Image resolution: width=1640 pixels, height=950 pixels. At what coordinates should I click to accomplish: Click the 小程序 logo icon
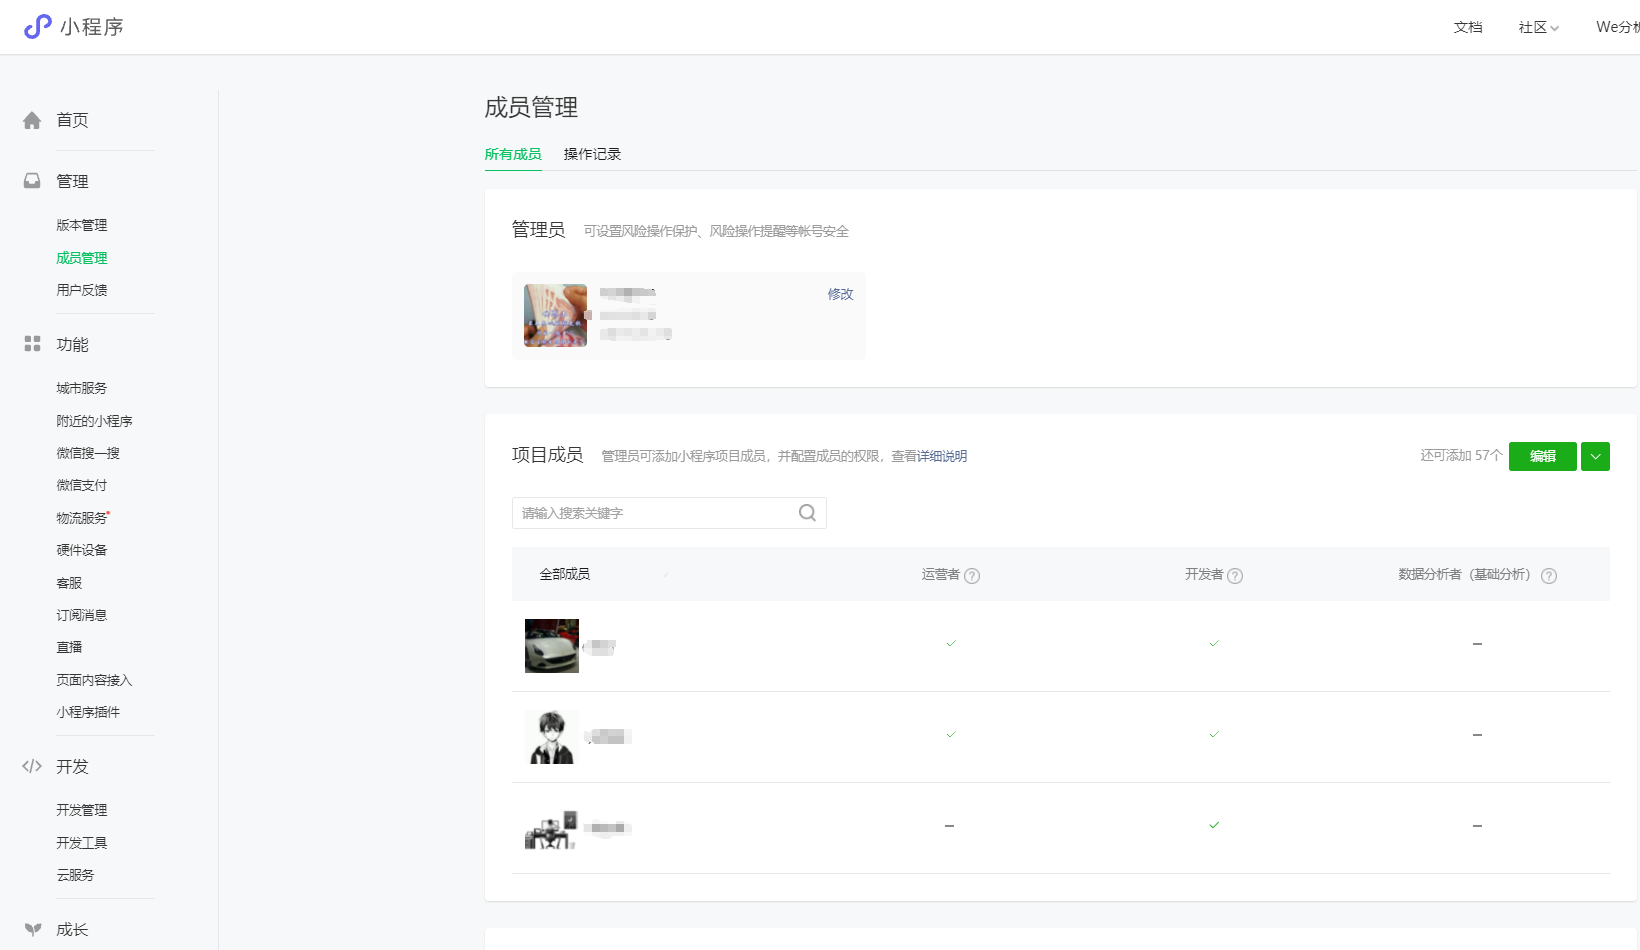pos(37,27)
